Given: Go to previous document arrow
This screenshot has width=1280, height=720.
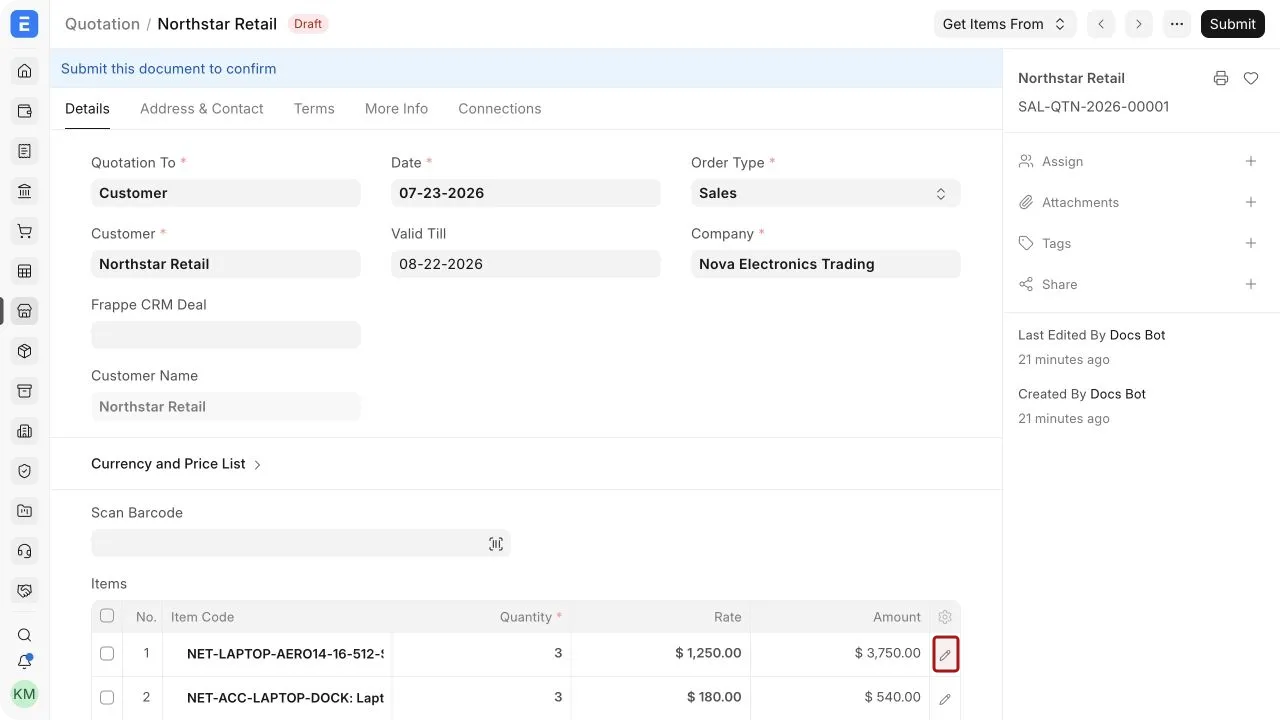Looking at the screenshot, I should (1101, 24).
